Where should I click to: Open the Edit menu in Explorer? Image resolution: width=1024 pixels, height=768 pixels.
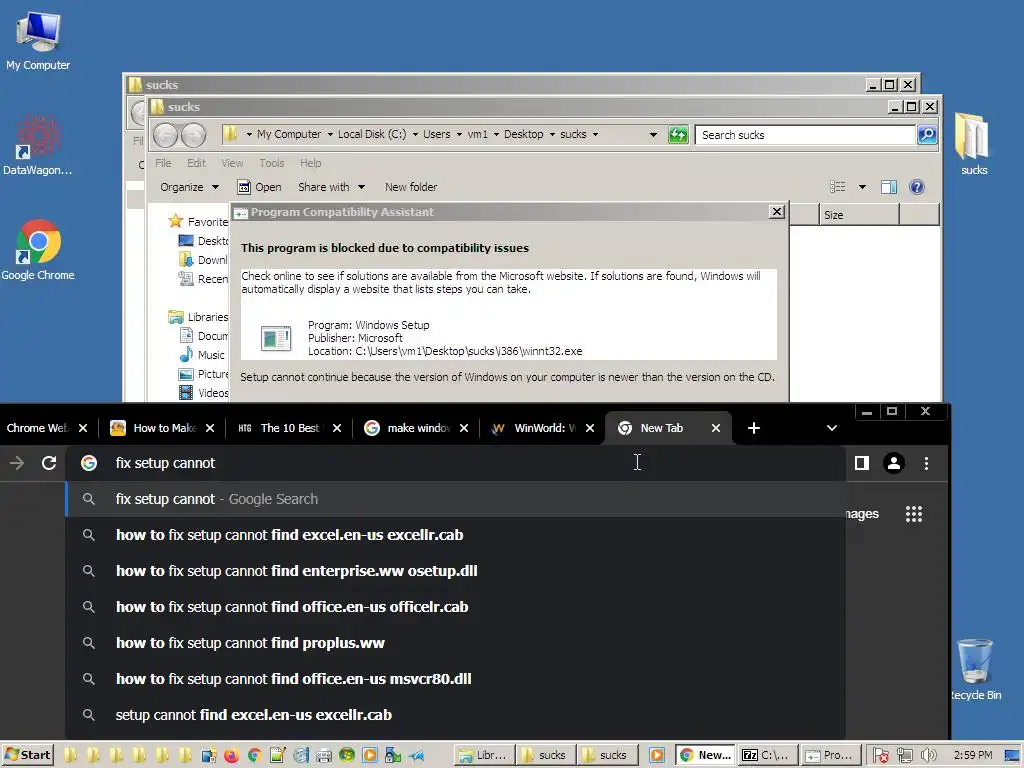point(196,163)
